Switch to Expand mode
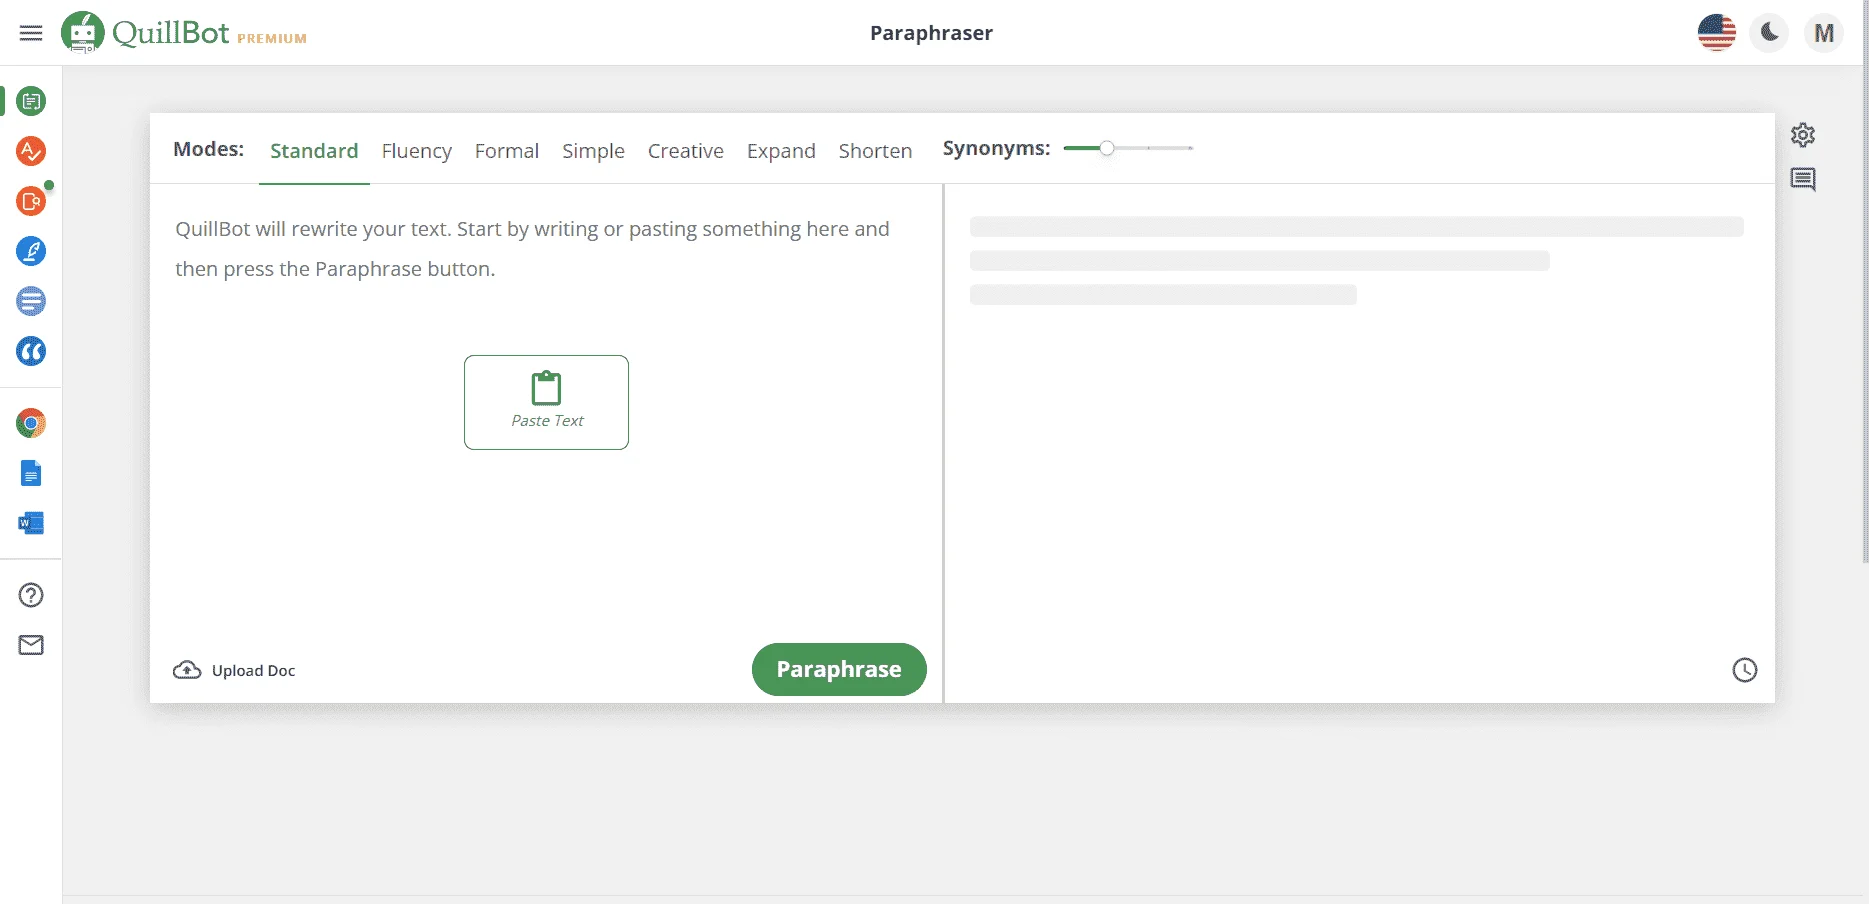1869x904 pixels. (x=781, y=151)
